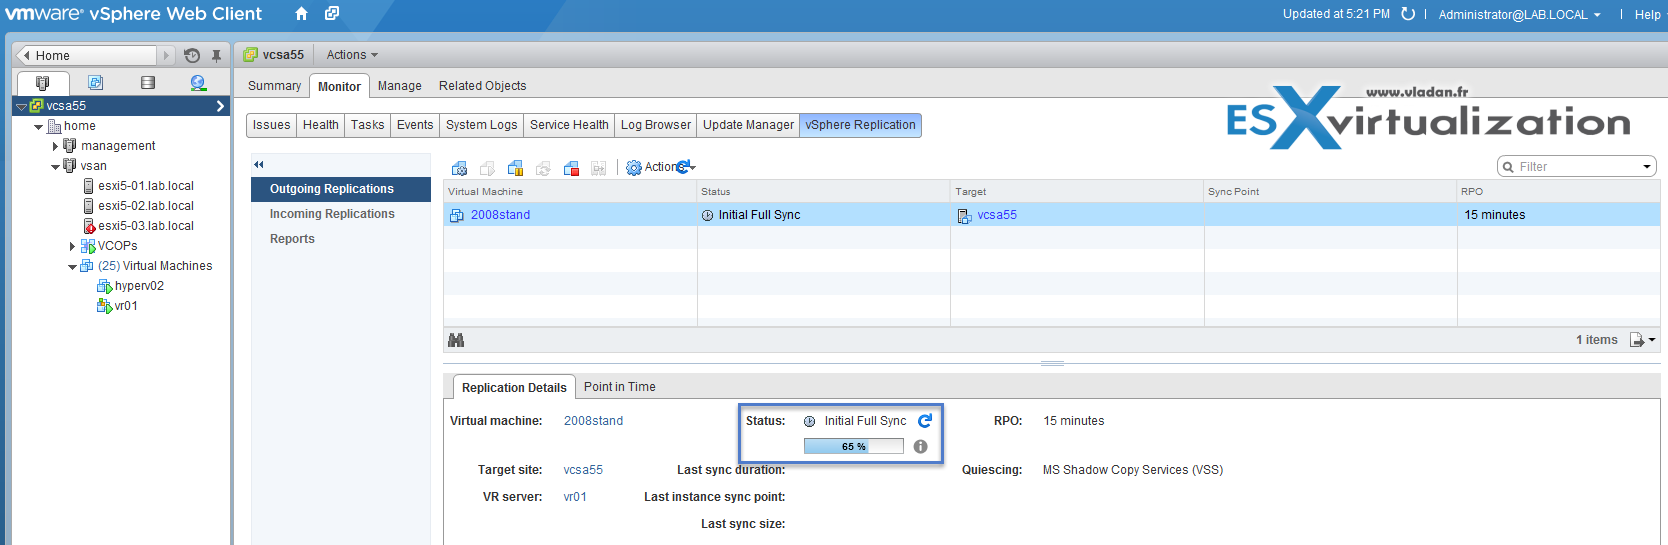Select esxi5-01.lab.local host

point(146,186)
